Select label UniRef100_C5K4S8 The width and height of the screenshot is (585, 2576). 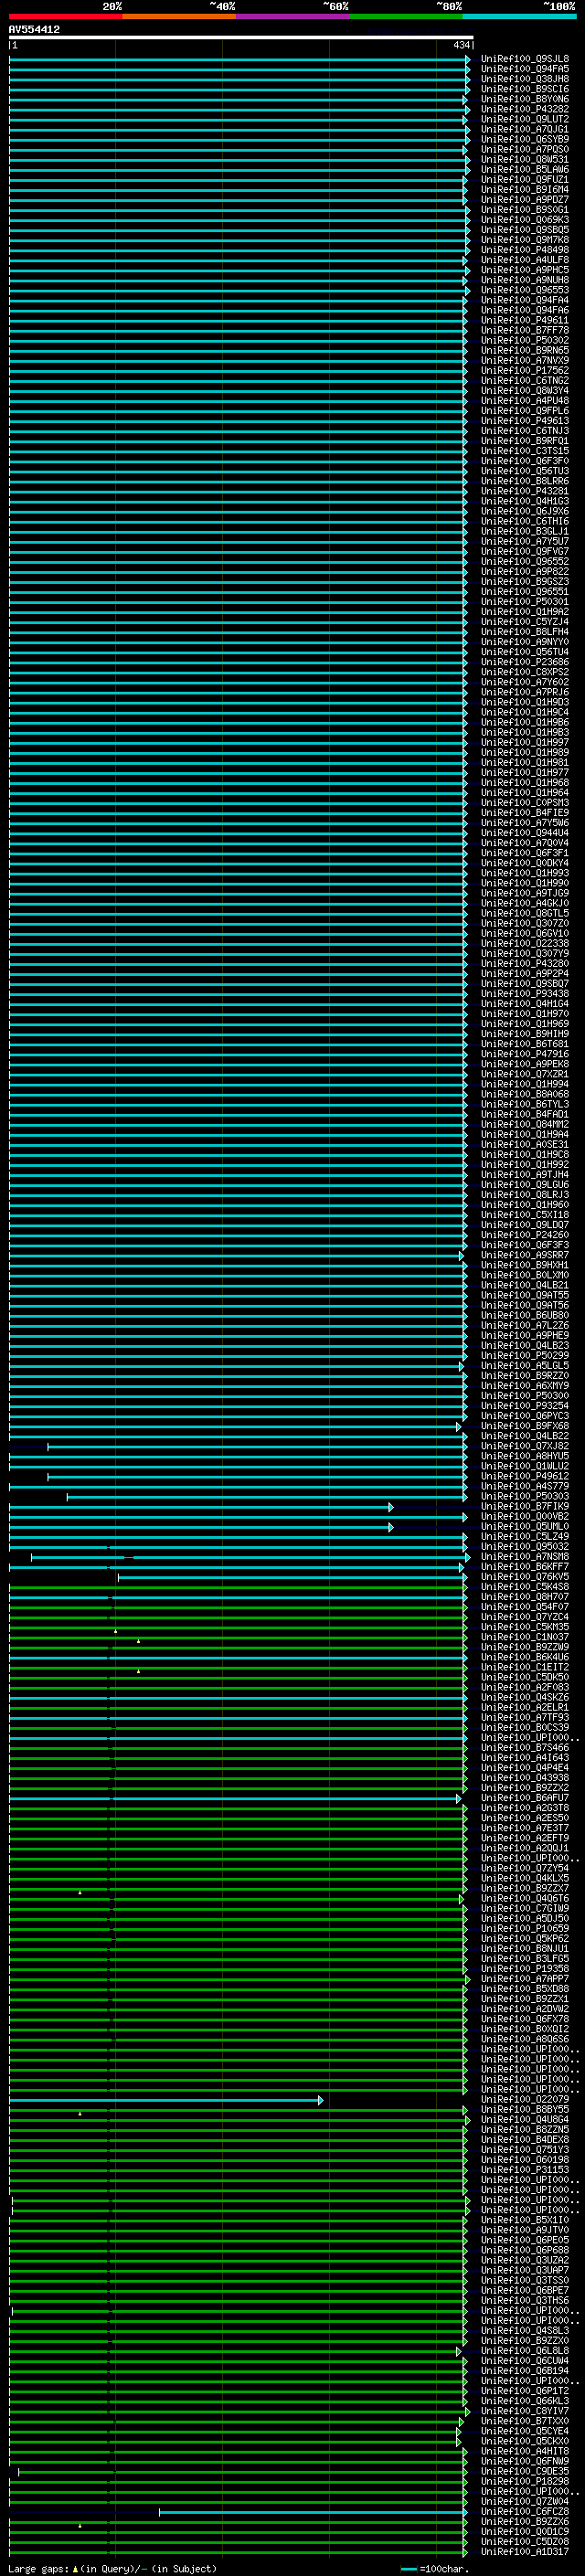[524, 1587]
